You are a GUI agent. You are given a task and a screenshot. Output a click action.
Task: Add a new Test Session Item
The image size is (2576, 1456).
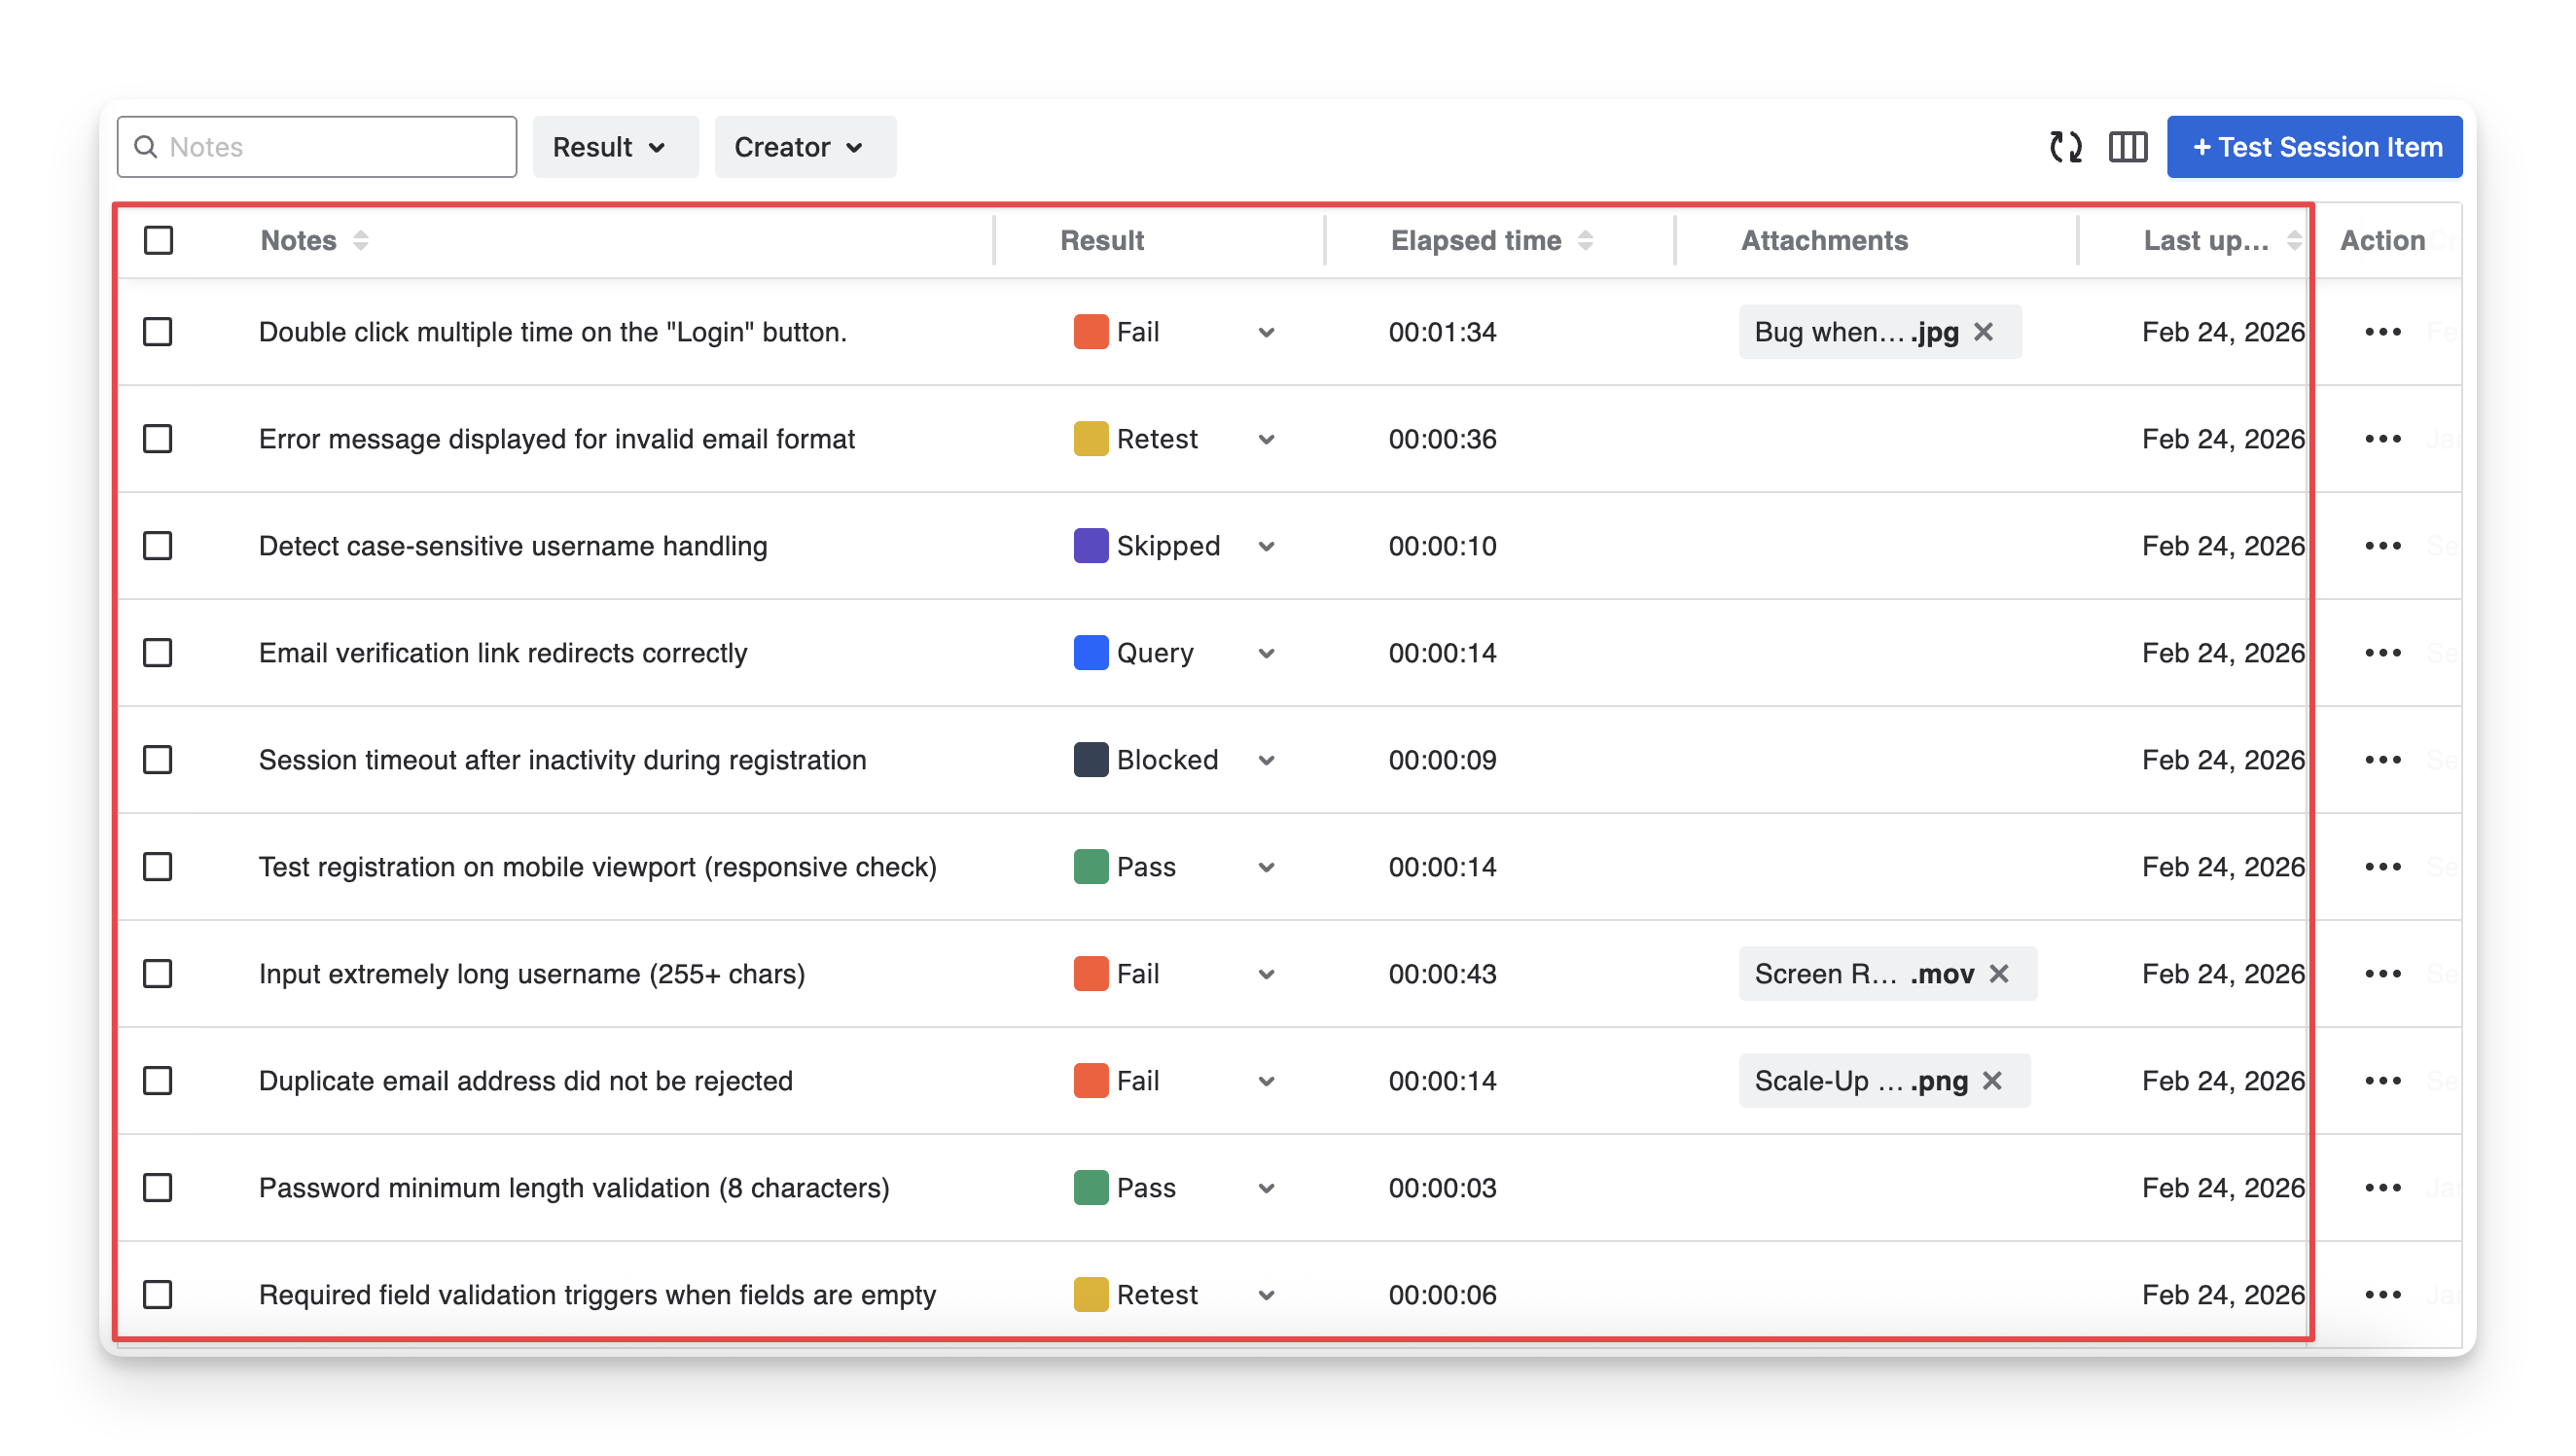coord(2313,147)
